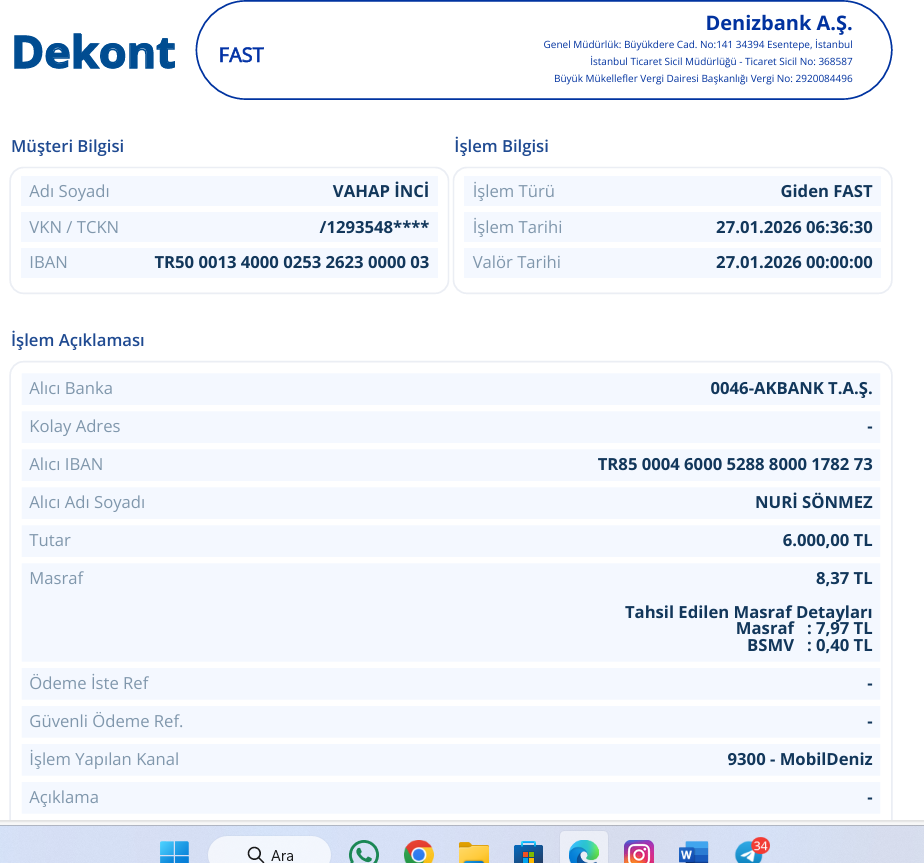Image resolution: width=924 pixels, height=863 pixels.
Task: Open Telegram with 34 notifications
Action: 750,851
